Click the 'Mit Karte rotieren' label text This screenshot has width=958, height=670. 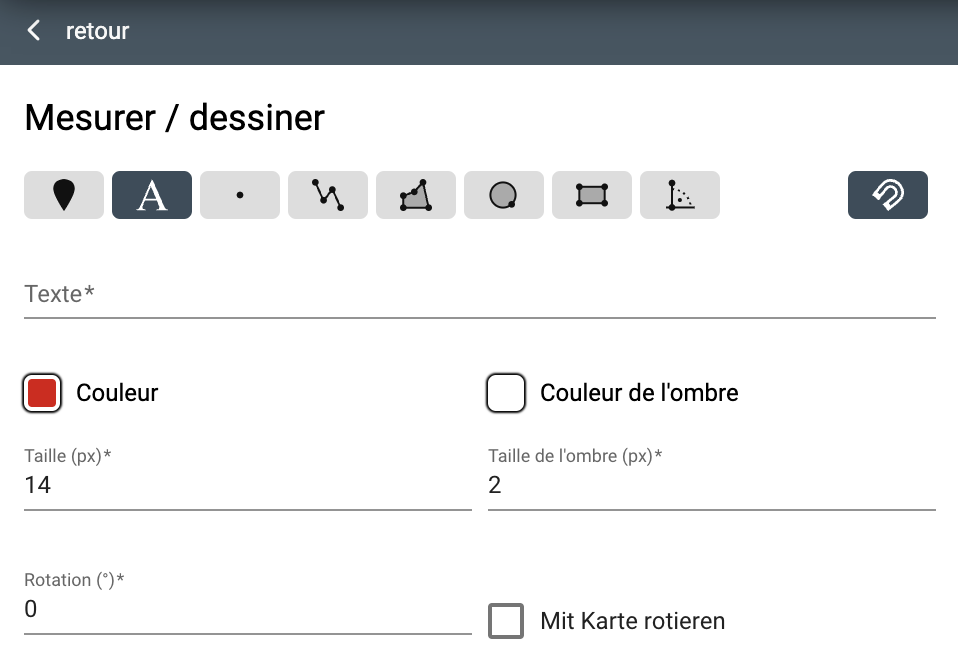pos(632,621)
